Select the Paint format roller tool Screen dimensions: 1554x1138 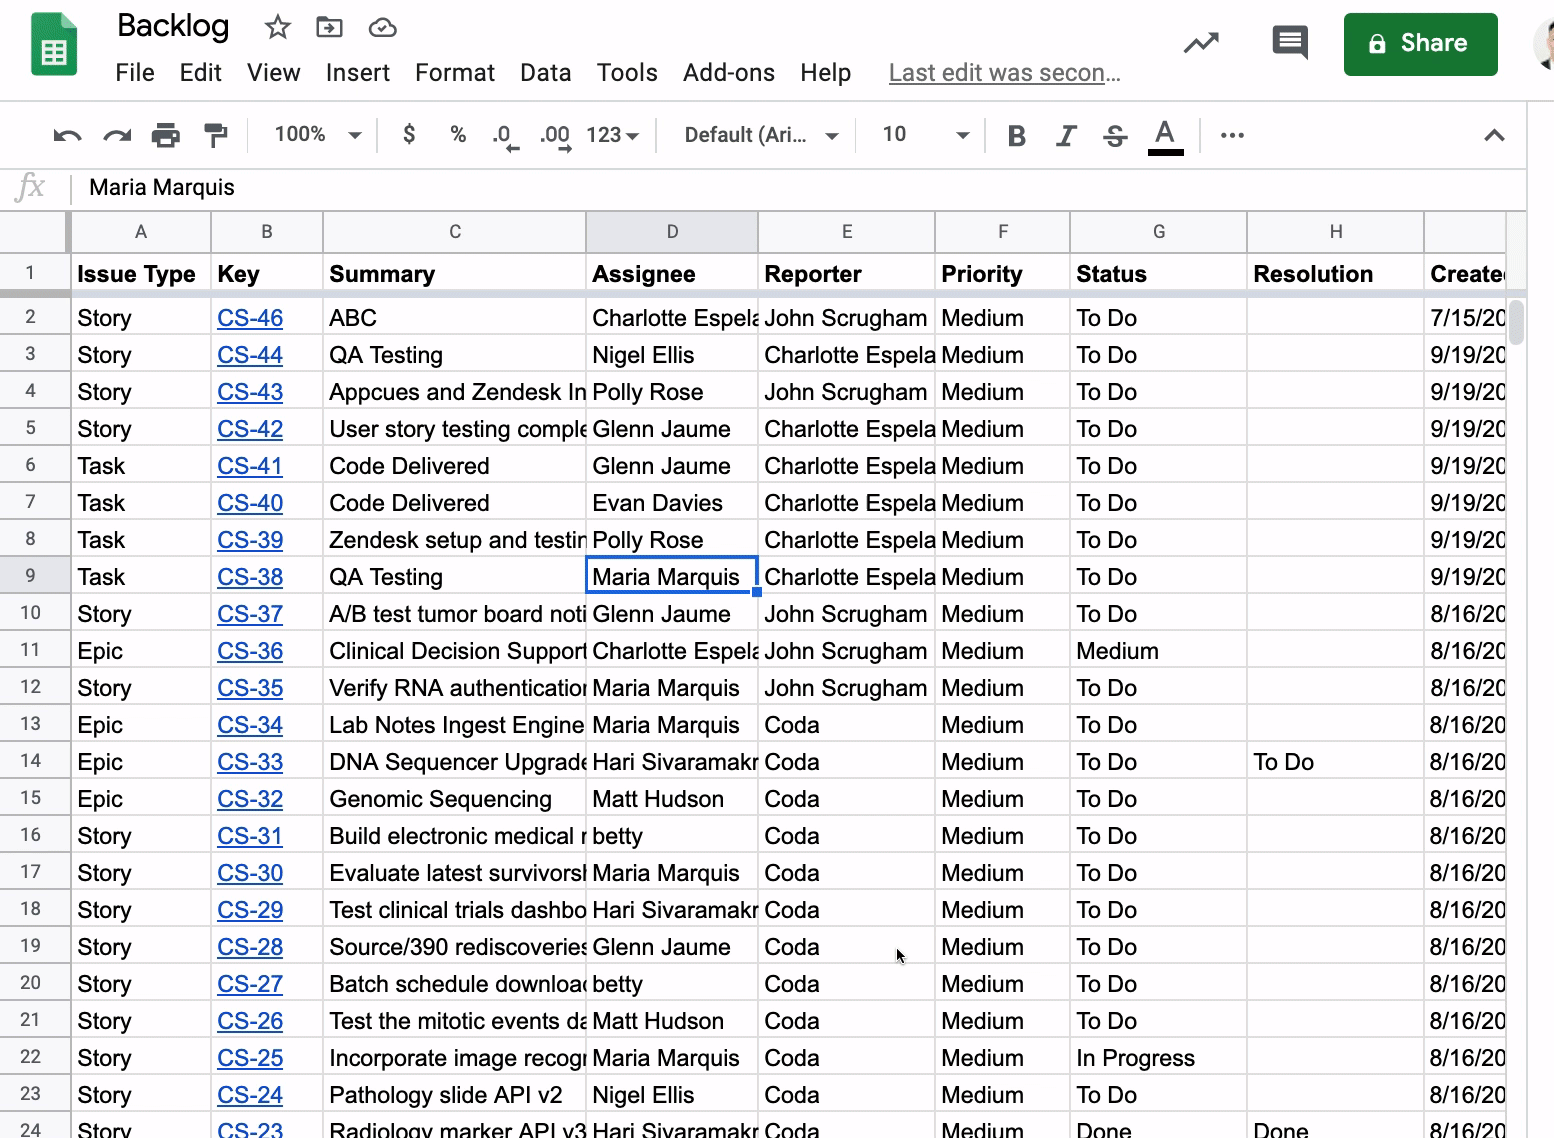(215, 135)
